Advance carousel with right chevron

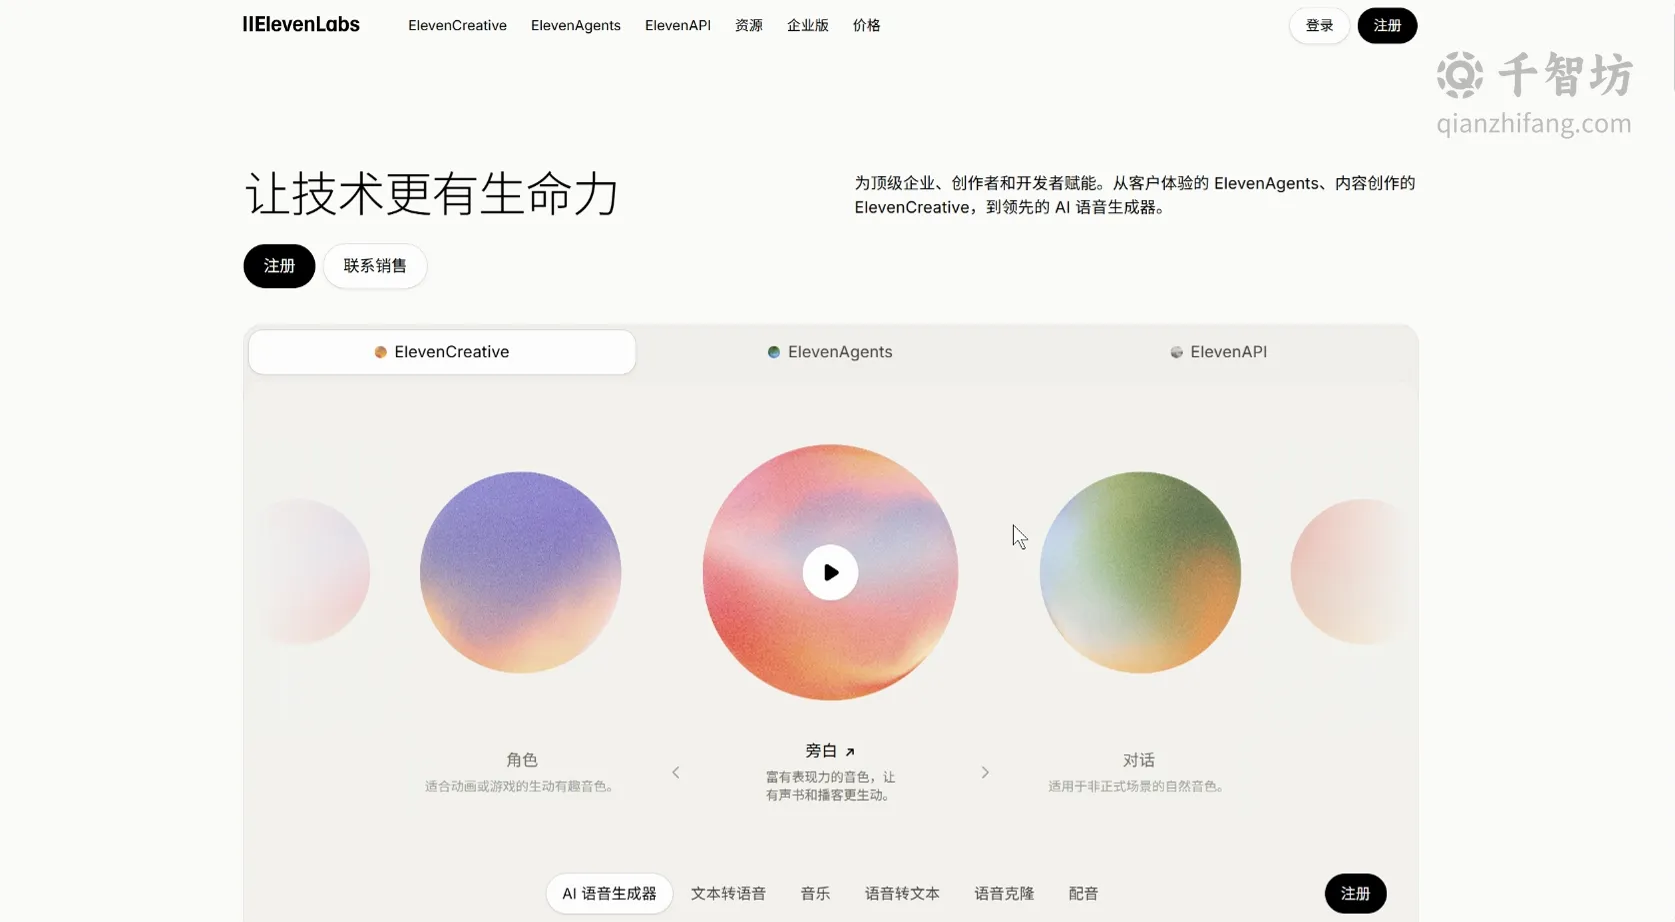[985, 772]
